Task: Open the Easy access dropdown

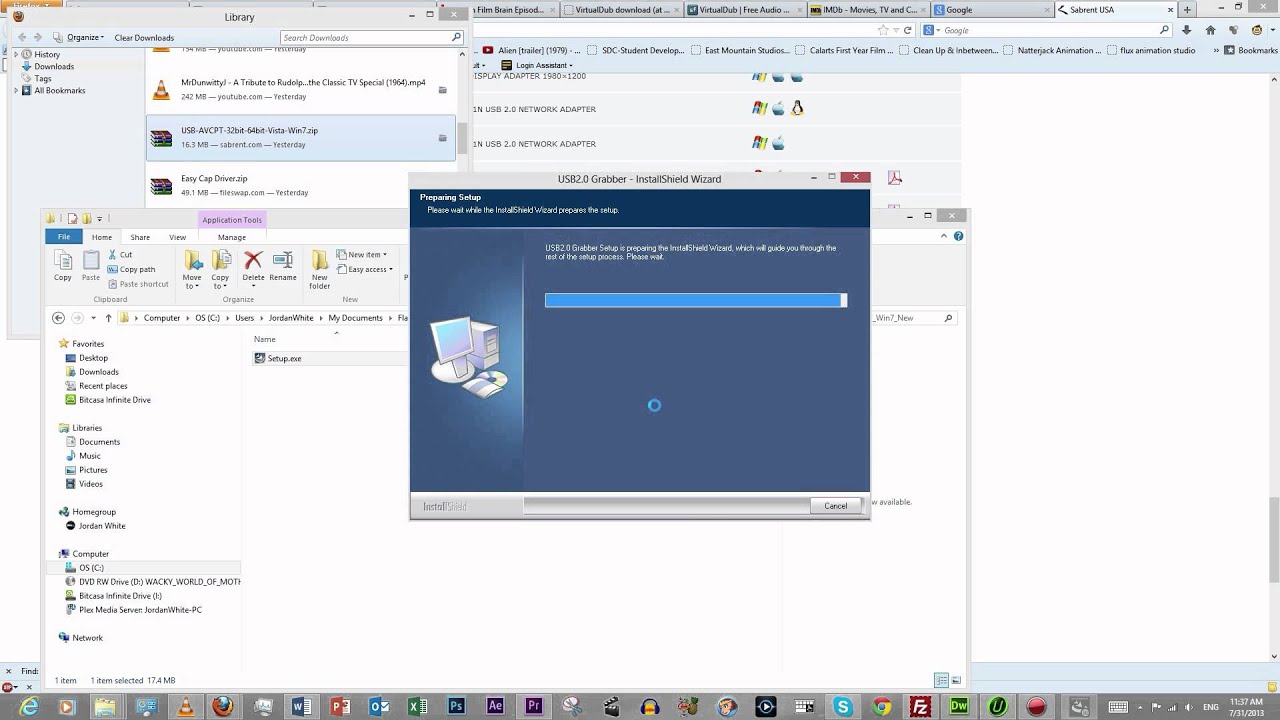Action: click(x=365, y=269)
